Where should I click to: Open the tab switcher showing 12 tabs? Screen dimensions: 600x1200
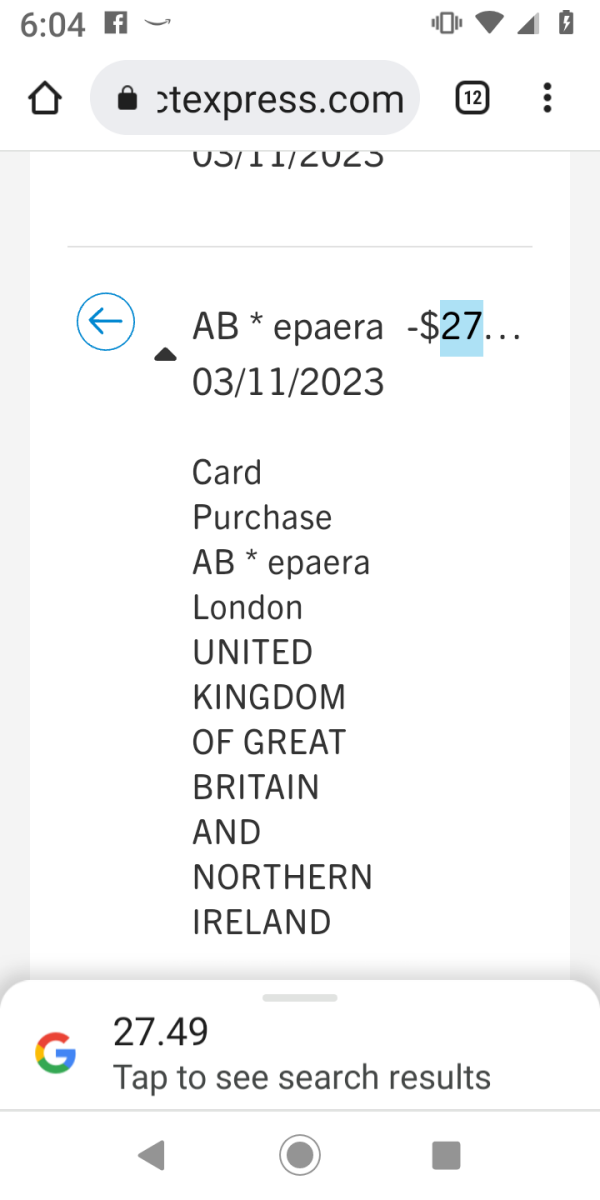[x=472, y=98]
